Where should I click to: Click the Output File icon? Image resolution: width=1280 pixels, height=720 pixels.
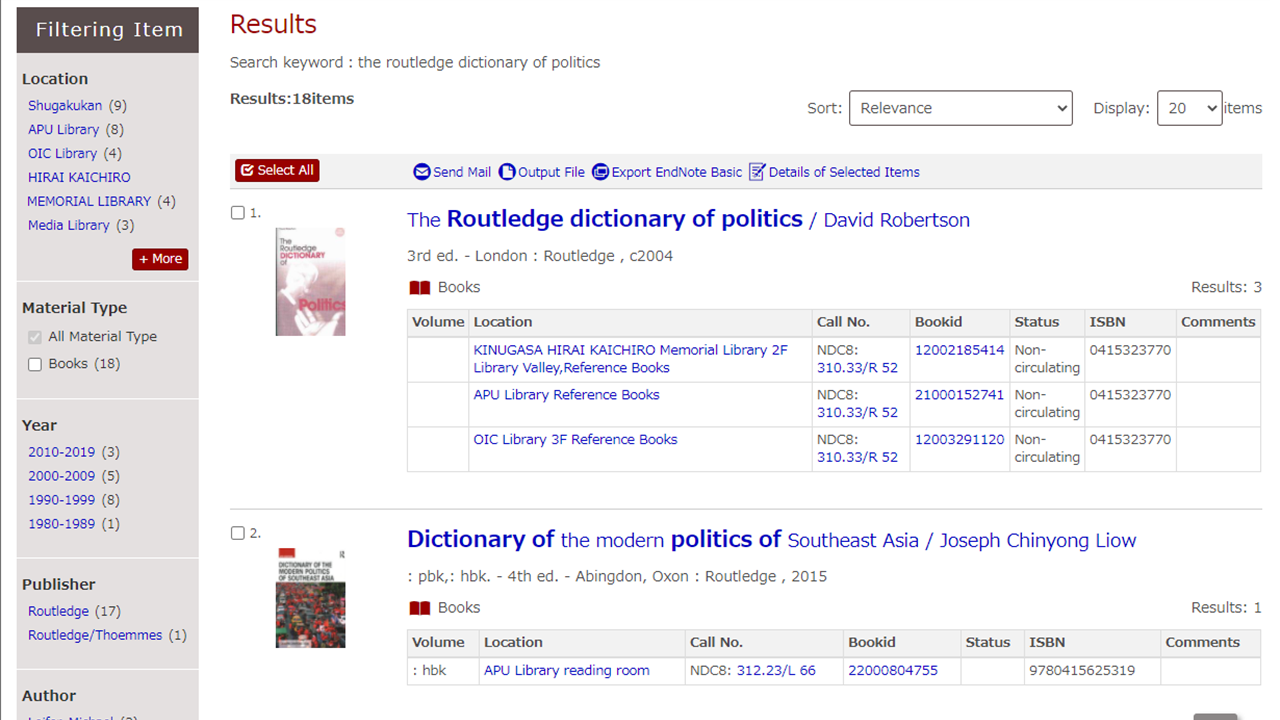pos(507,172)
